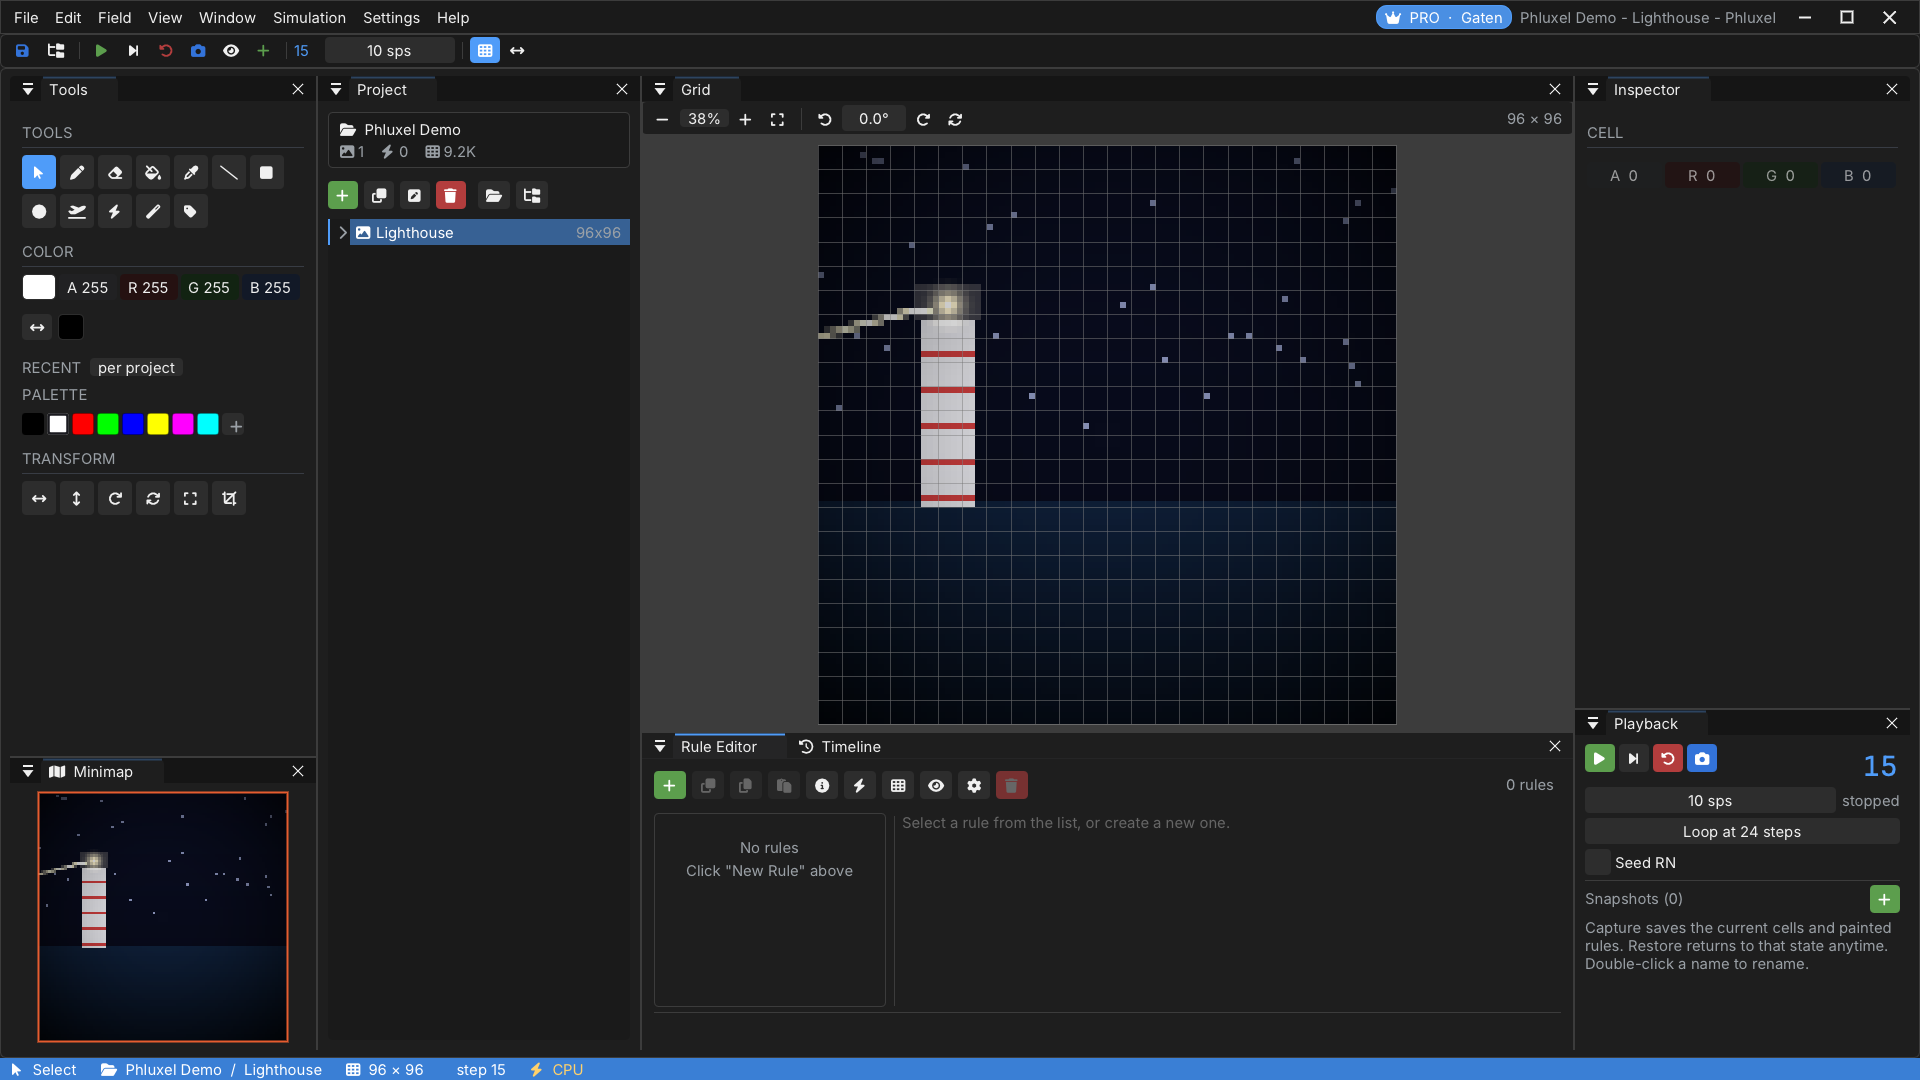1920x1080 pixels.
Task: Select the lightning bolt tool in Tools
Action: click(x=115, y=212)
